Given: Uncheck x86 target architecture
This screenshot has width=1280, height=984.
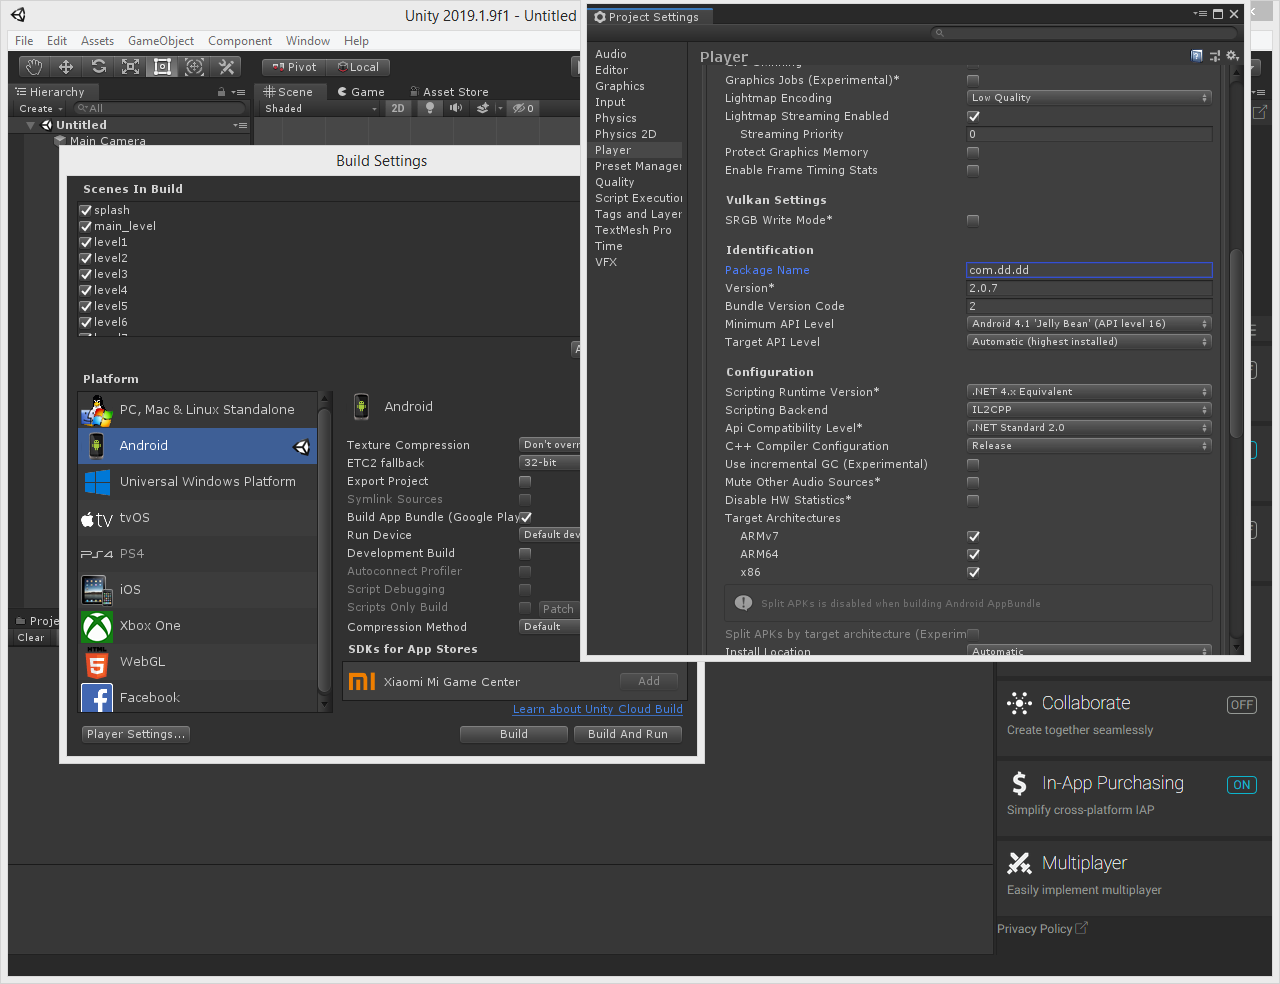Looking at the screenshot, I should tap(973, 572).
